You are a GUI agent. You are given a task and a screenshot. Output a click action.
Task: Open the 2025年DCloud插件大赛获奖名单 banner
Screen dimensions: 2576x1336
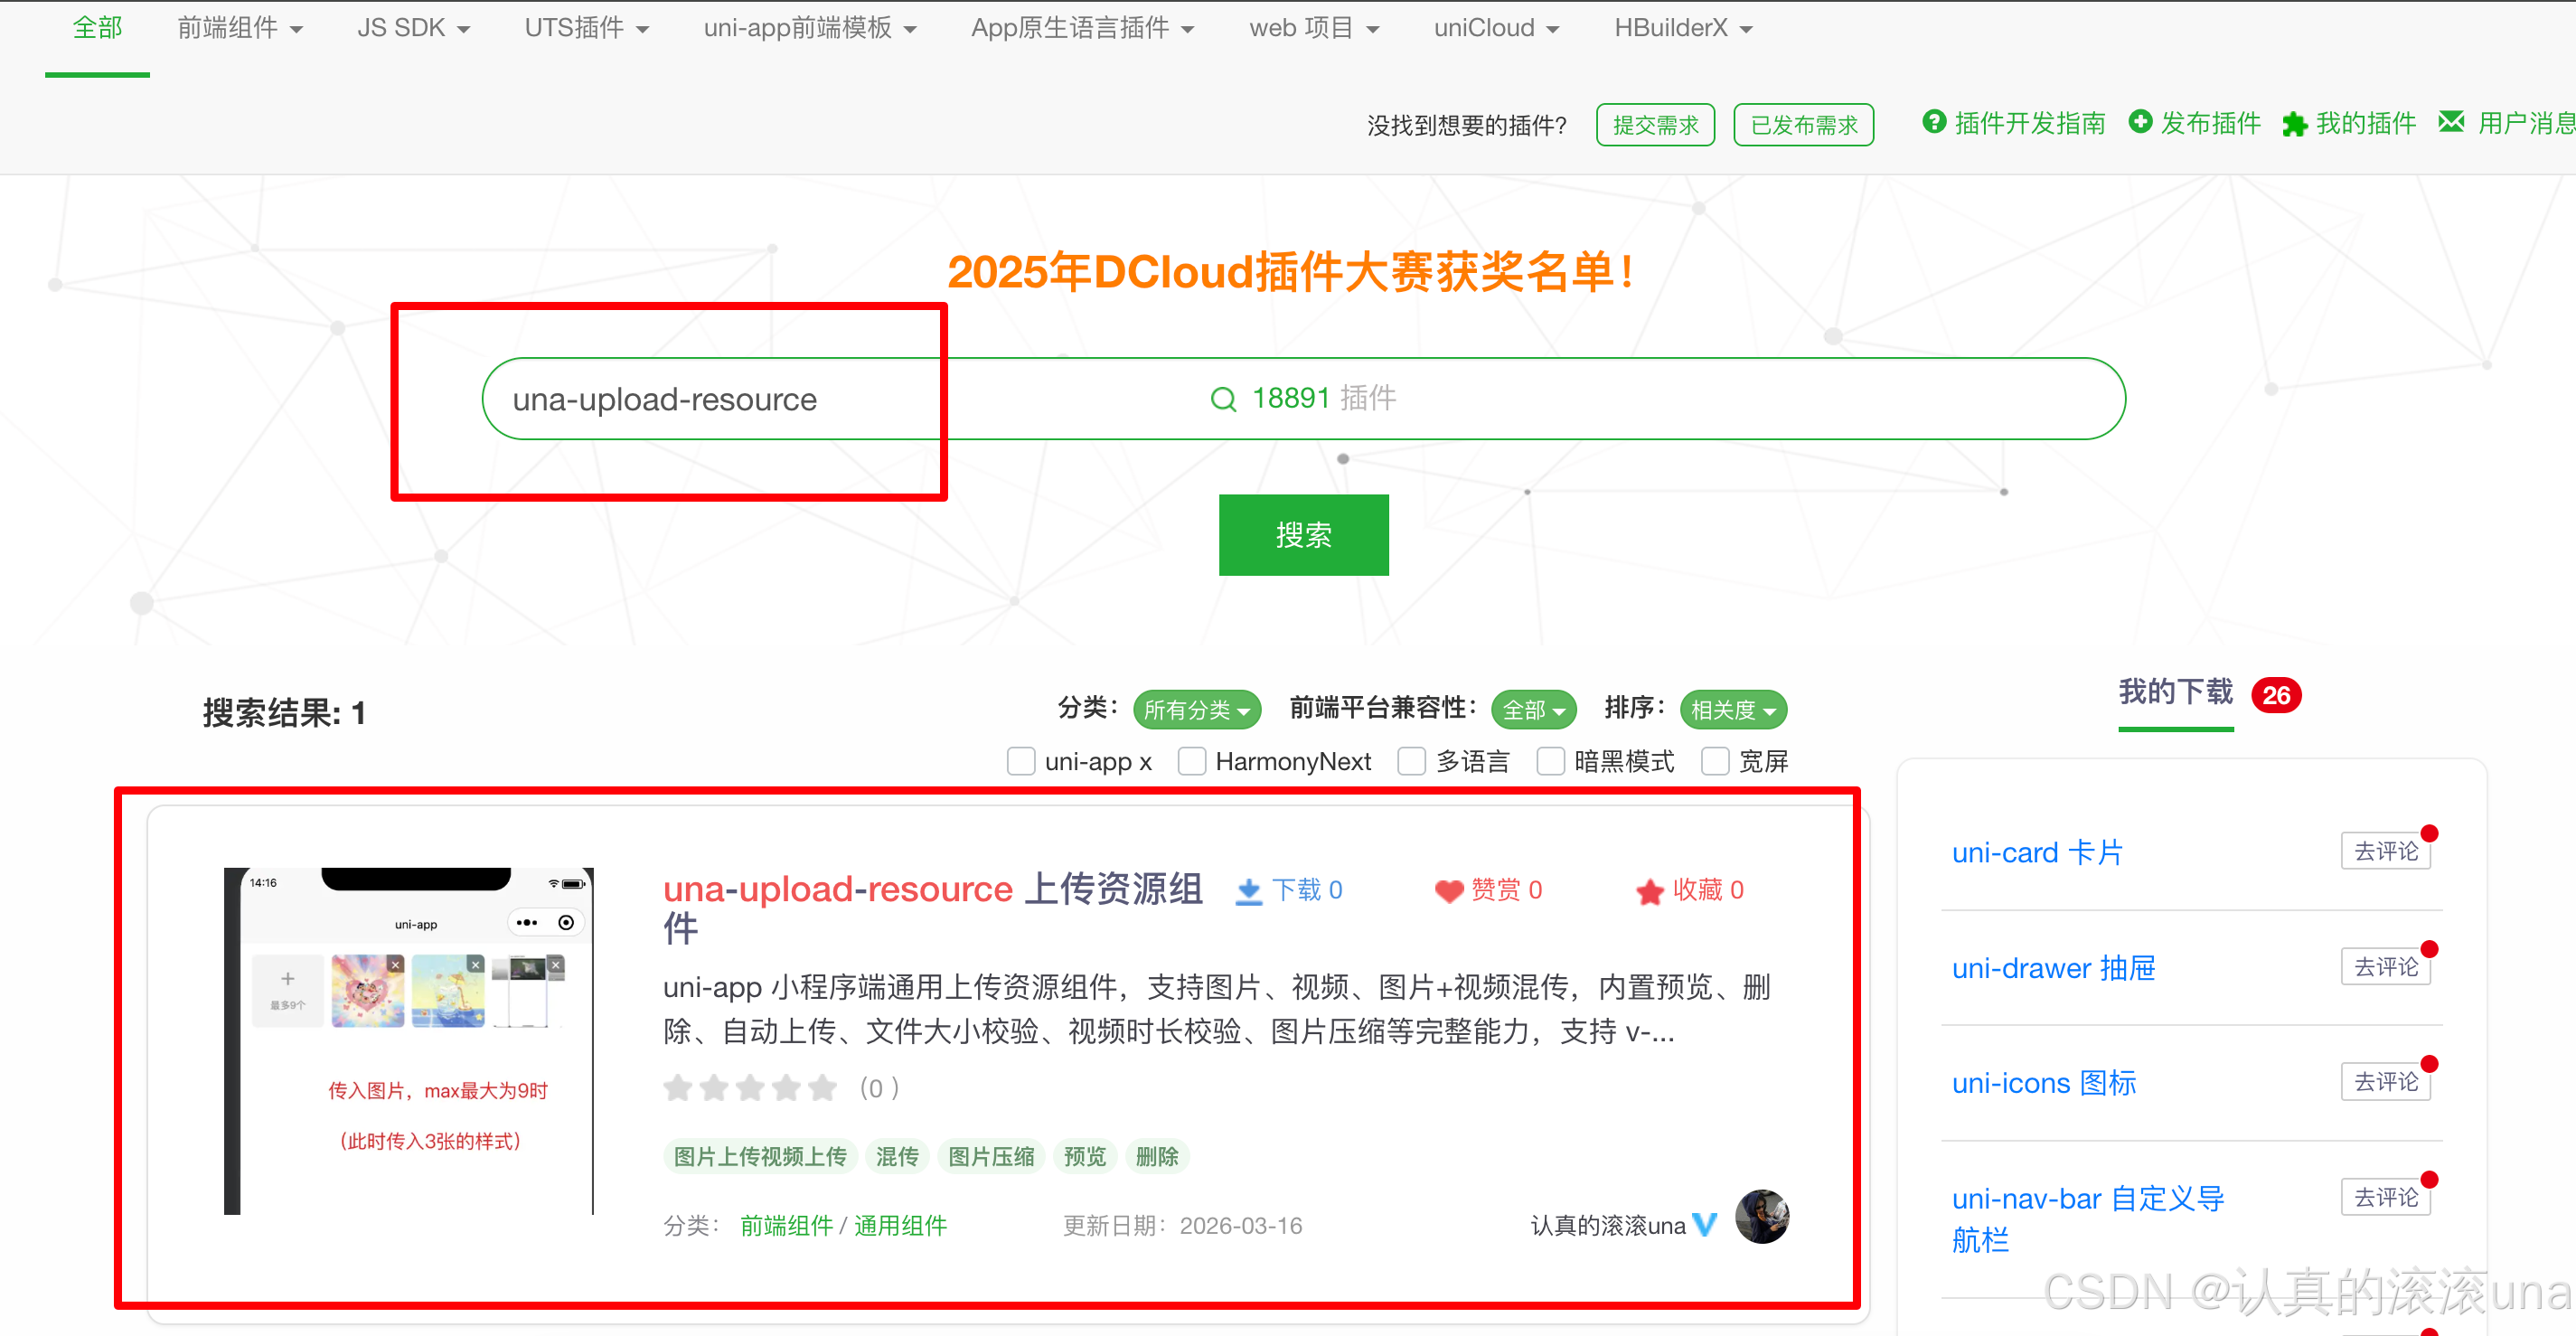1291,272
